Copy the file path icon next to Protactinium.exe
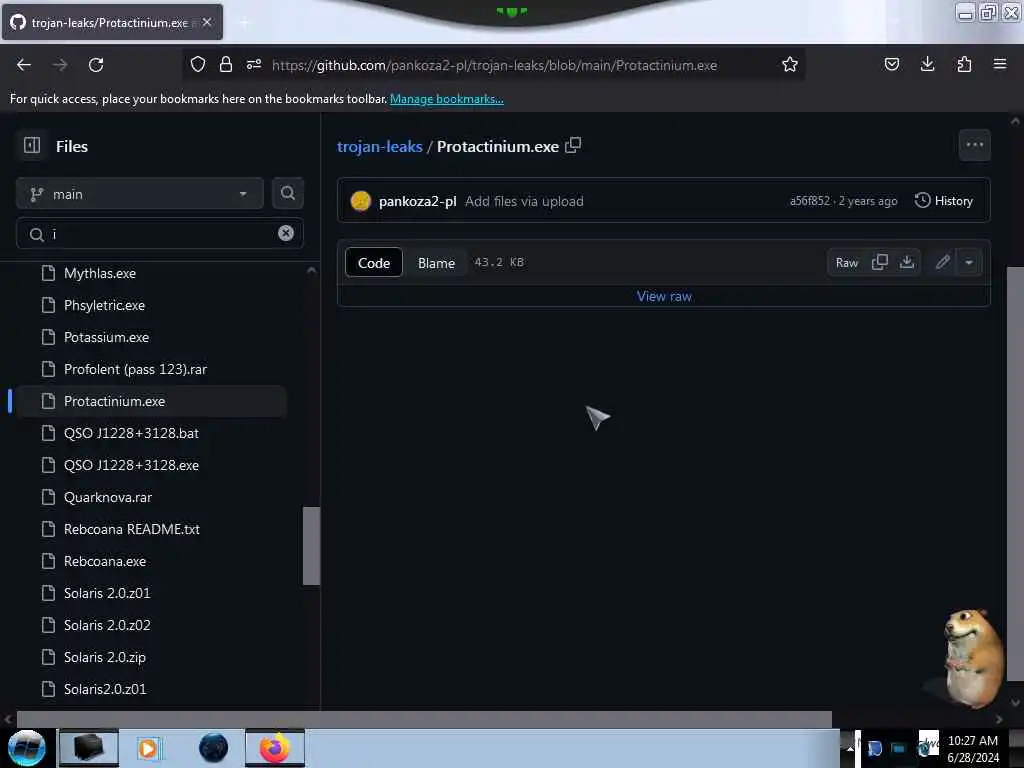Screen dimensions: 1024x768 point(573,145)
